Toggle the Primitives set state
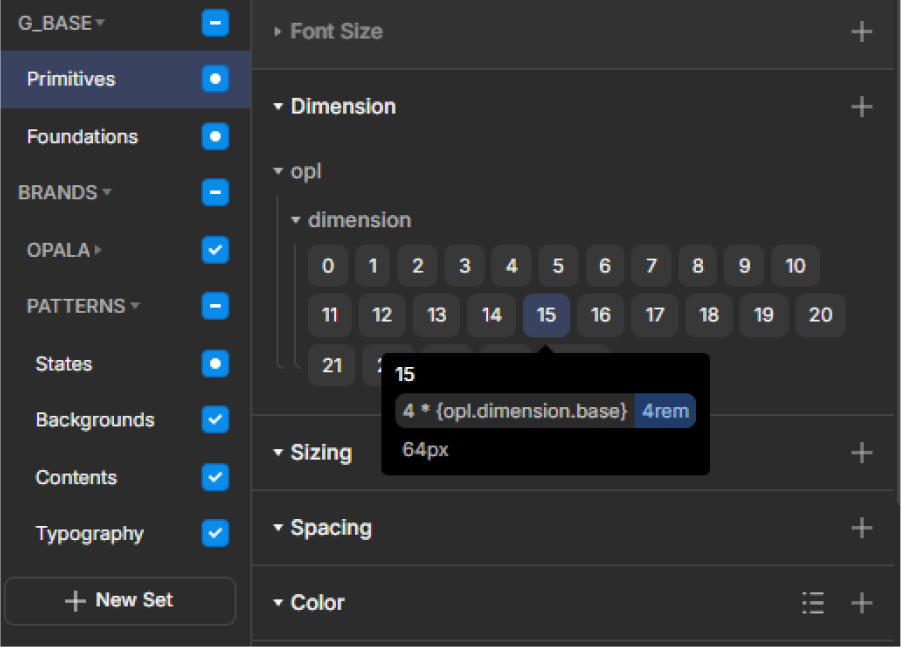The height and width of the screenshot is (647, 901). tap(215, 79)
